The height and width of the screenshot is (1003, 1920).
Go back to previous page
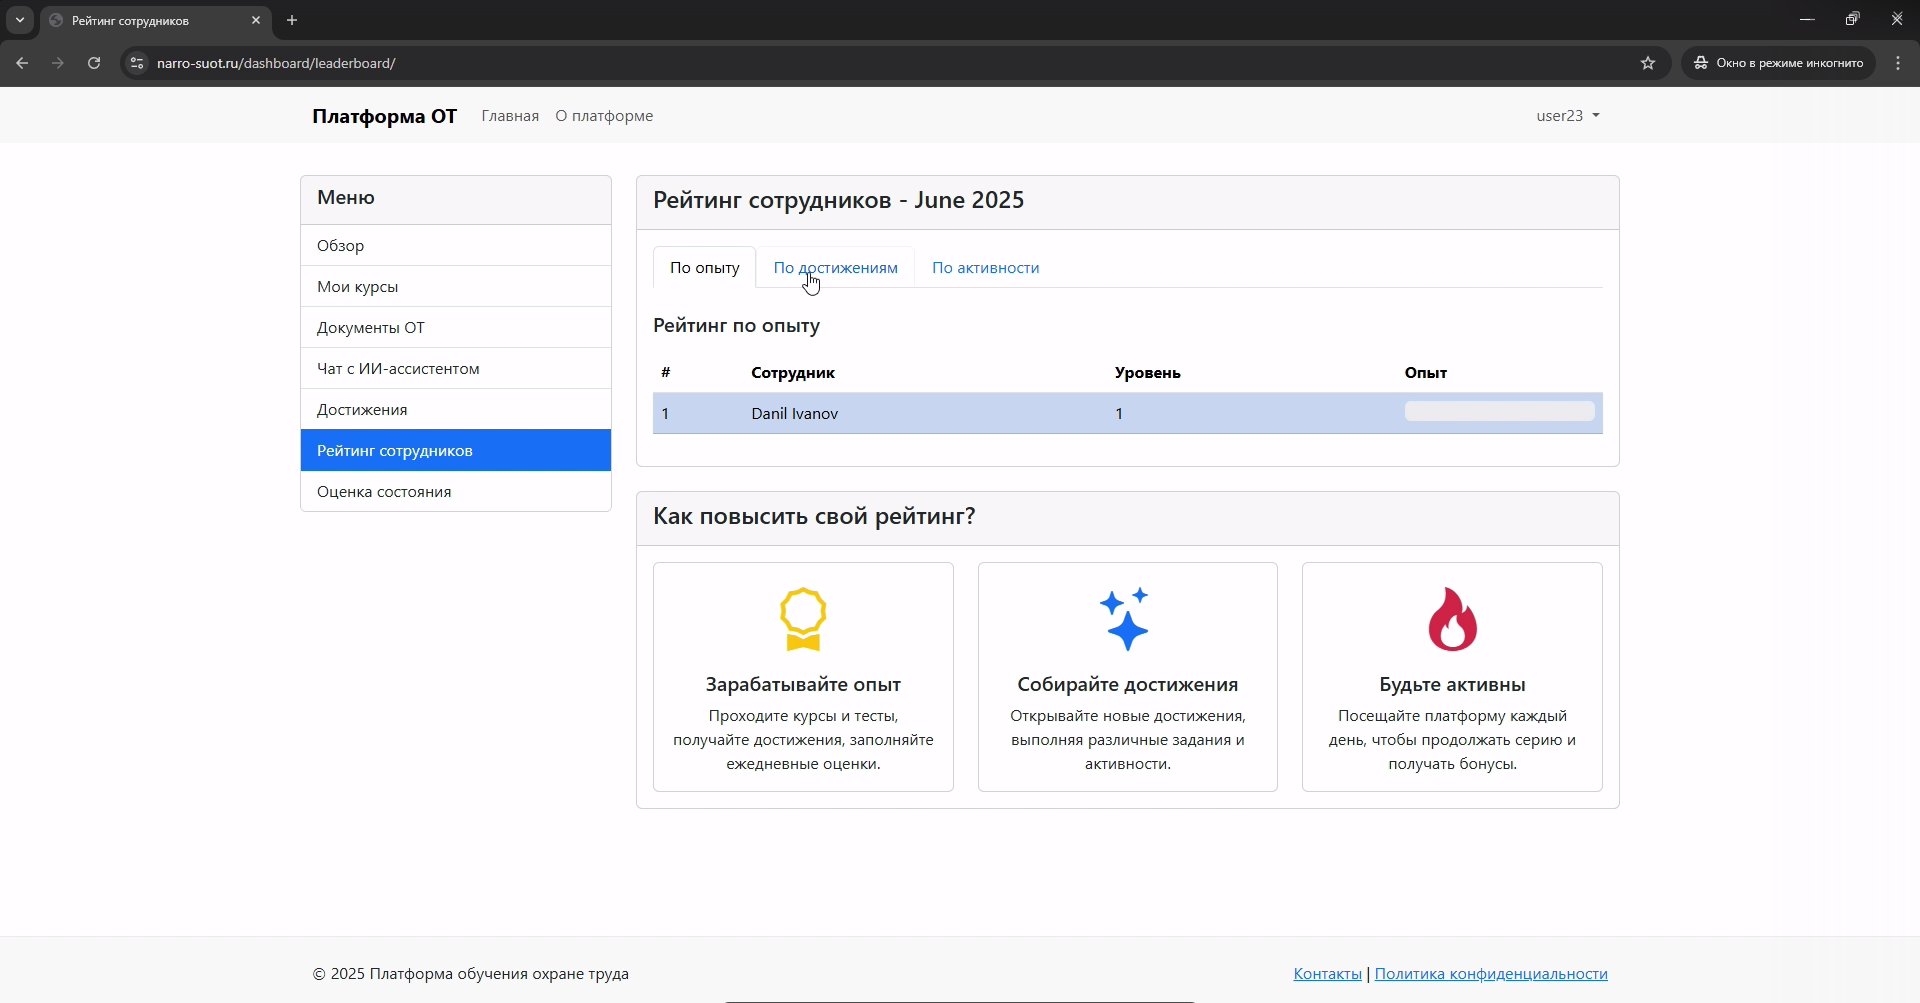[x=22, y=63]
